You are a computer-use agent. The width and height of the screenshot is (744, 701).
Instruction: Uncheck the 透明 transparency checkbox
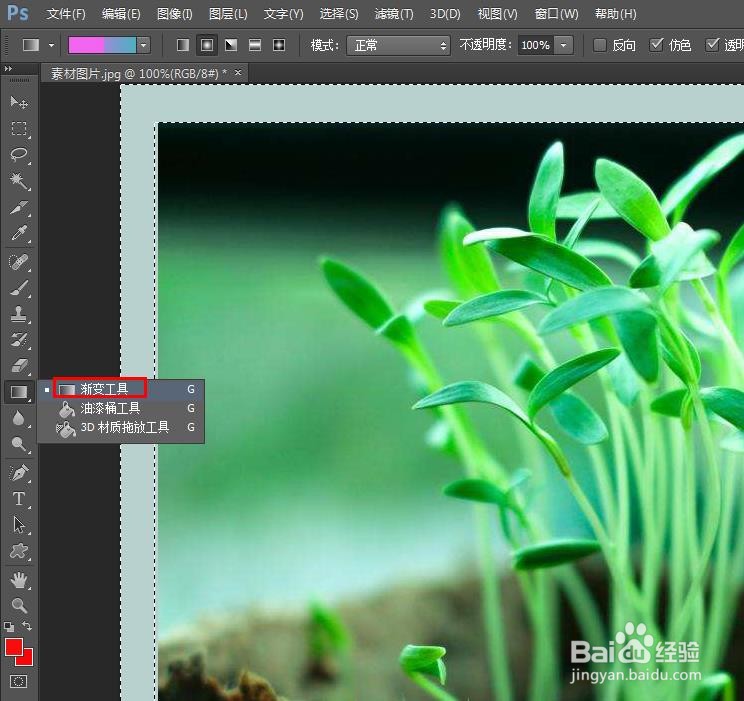pyautogui.click(x=712, y=45)
